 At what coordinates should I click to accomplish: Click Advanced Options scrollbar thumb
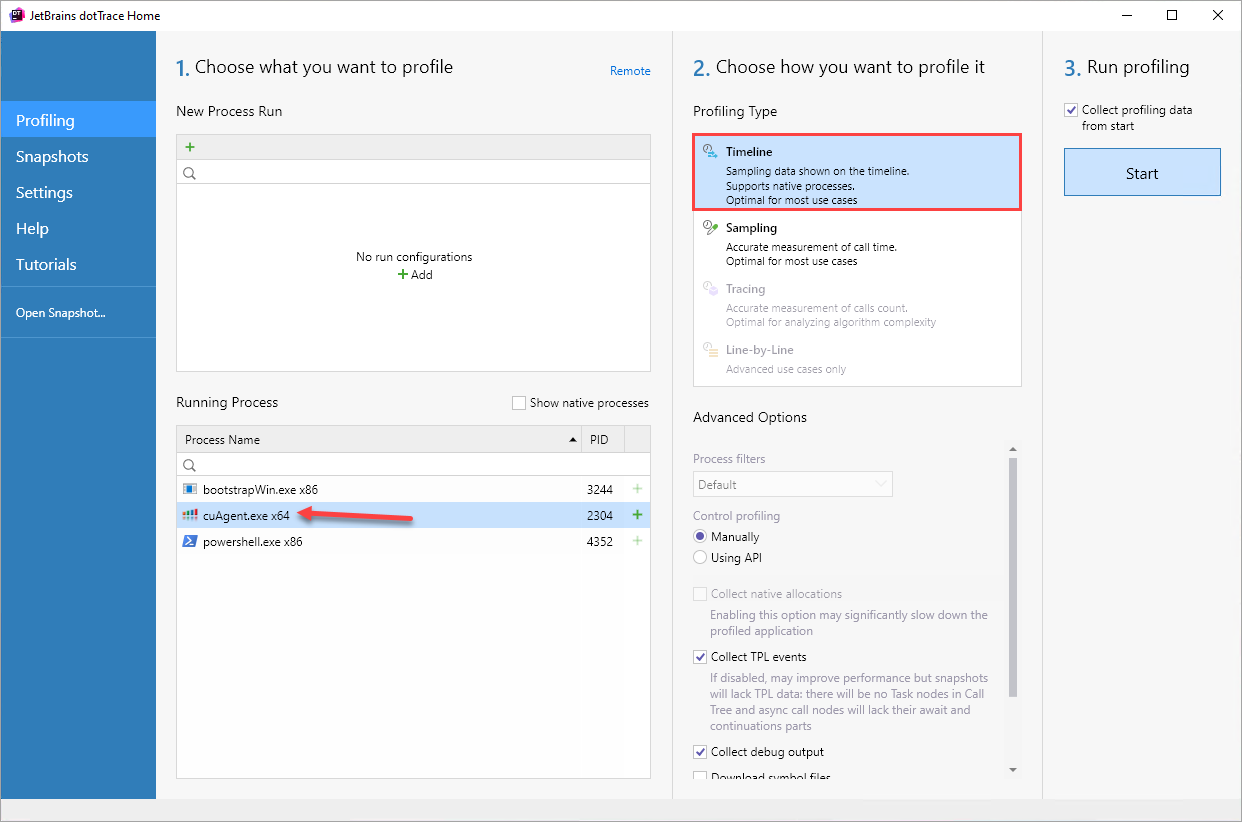(1013, 577)
